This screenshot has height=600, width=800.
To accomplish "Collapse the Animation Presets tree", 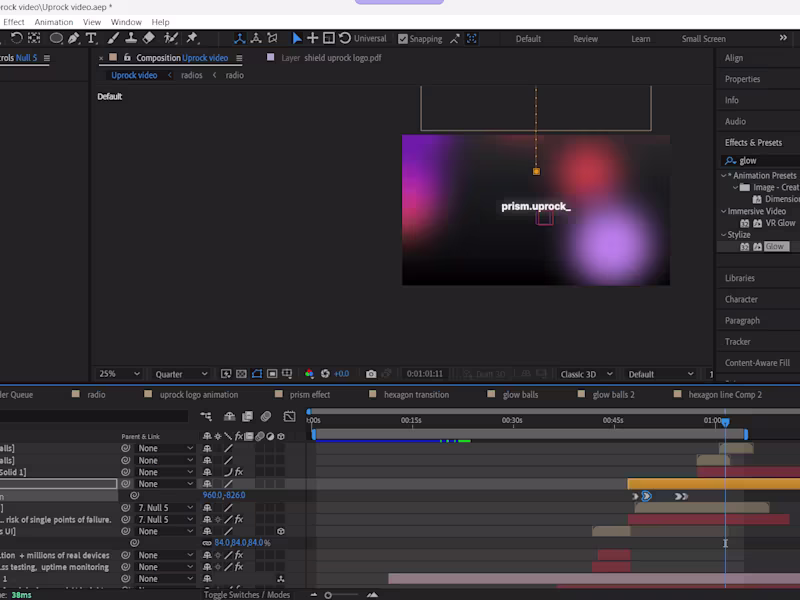I will (723, 176).
